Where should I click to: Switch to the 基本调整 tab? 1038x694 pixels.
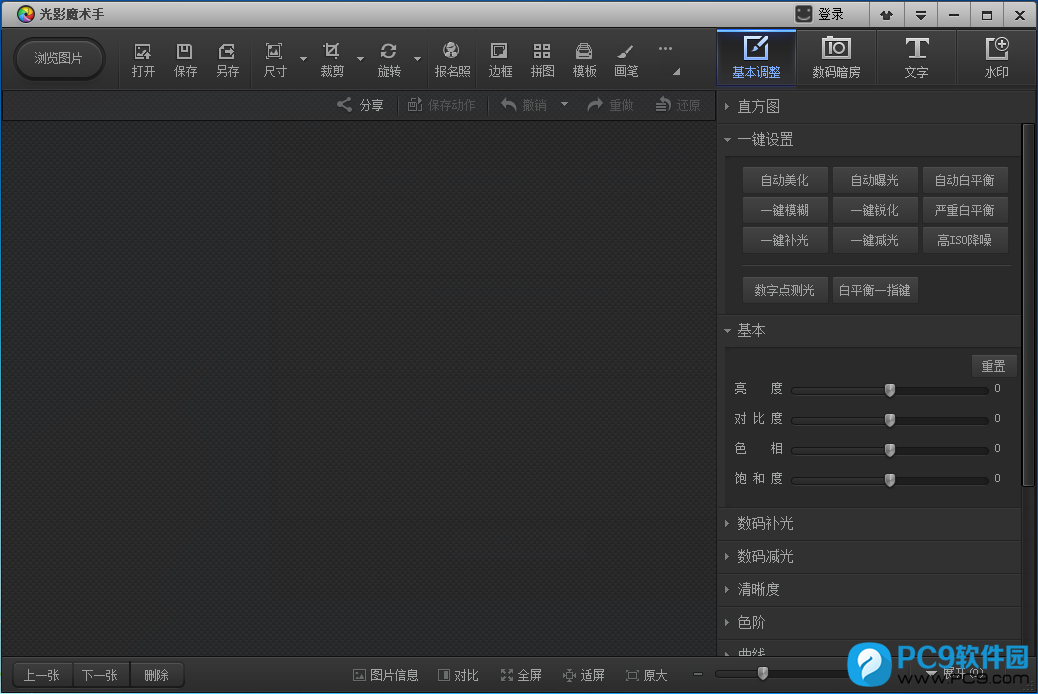(756, 58)
